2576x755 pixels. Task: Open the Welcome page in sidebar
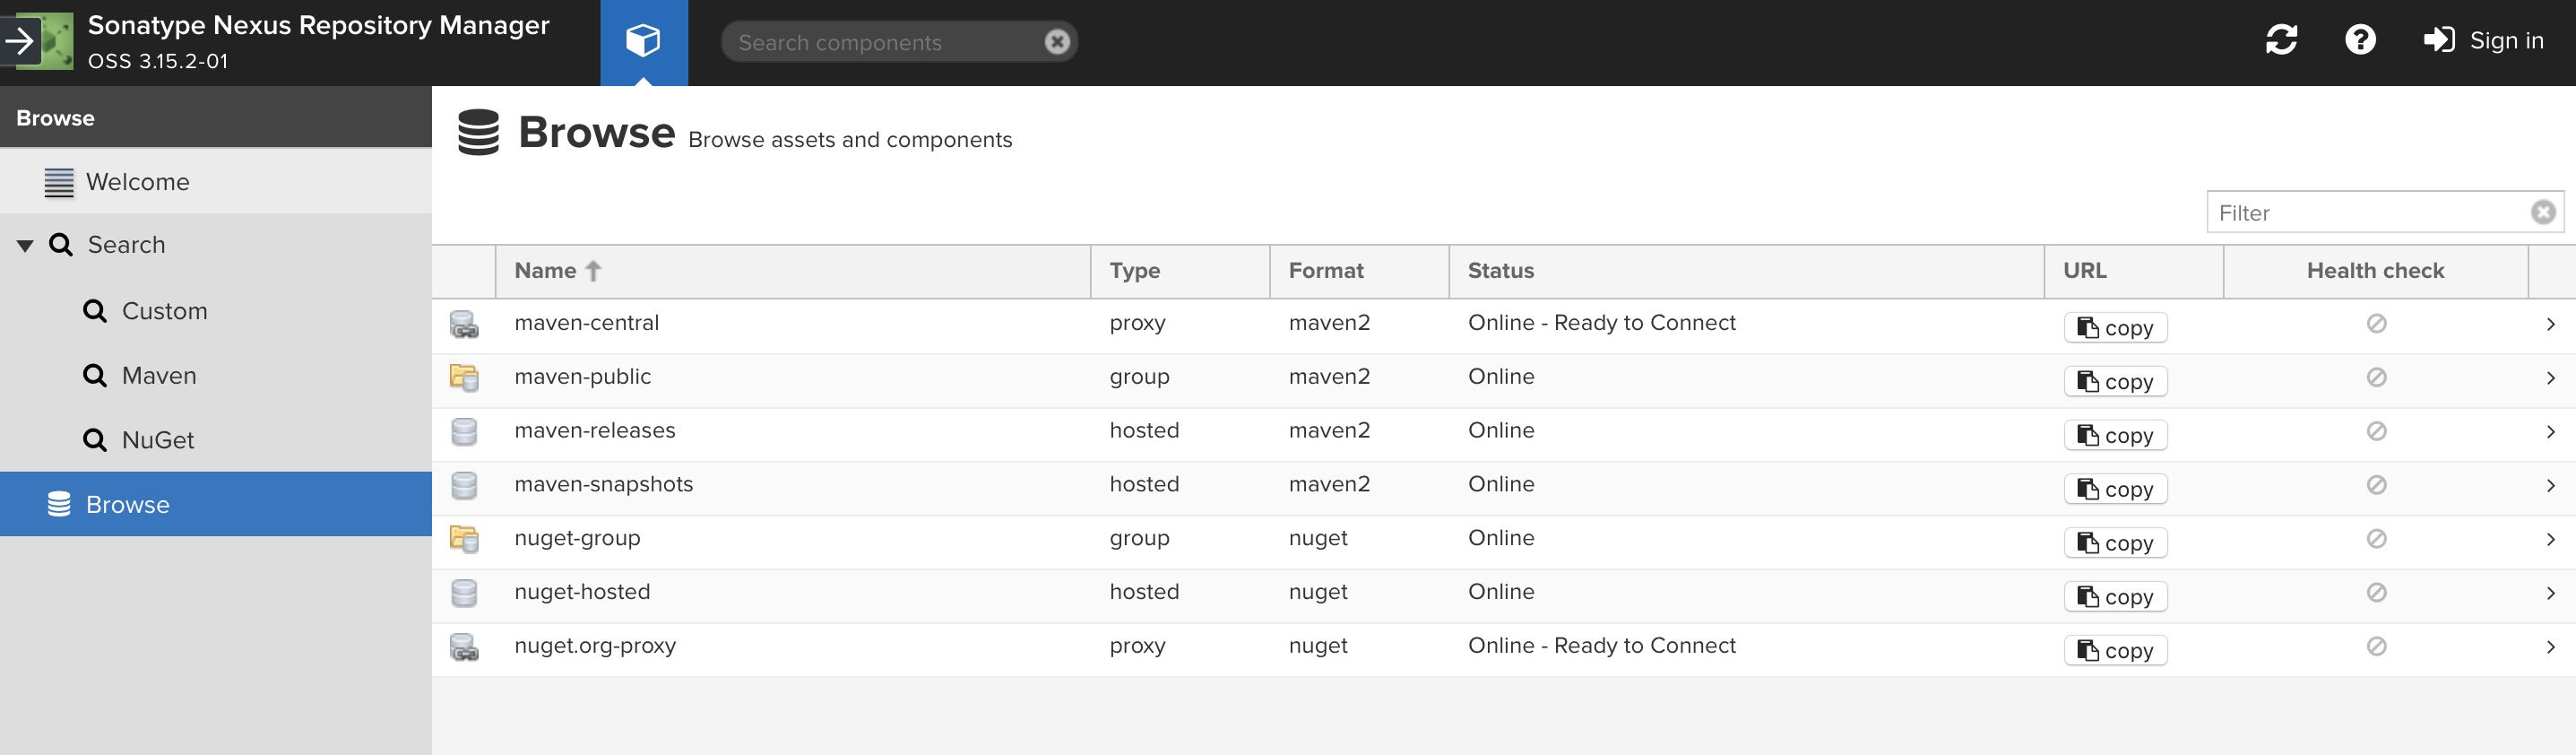[137, 182]
